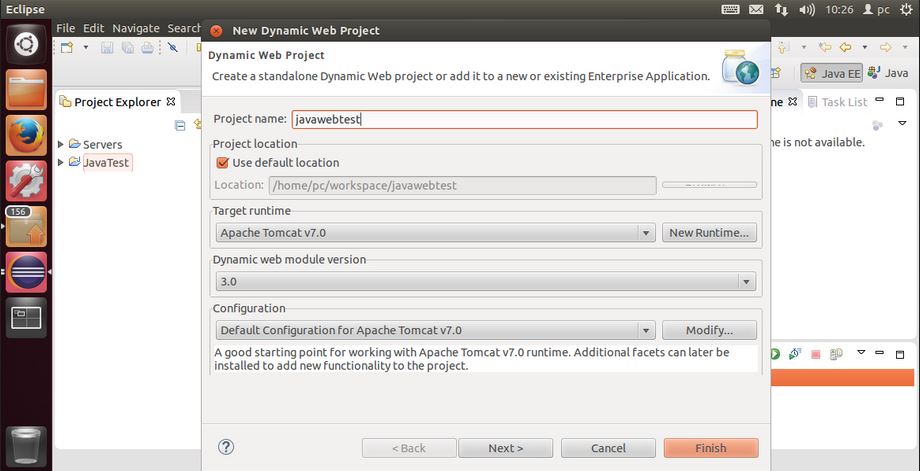Open the Files manager from launcher
The height and width of the screenshot is (471, 920).
[26, 90]
